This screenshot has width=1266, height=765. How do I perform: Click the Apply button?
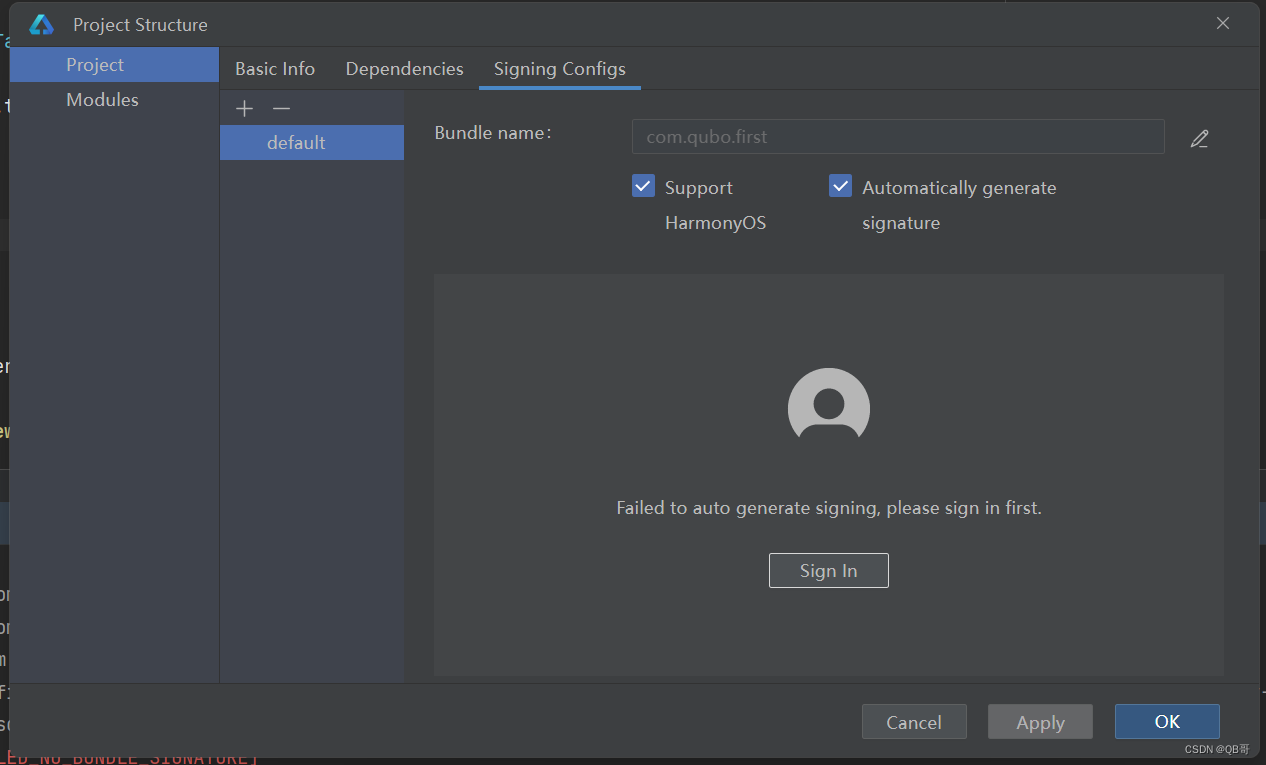[x=1040, y=721]
